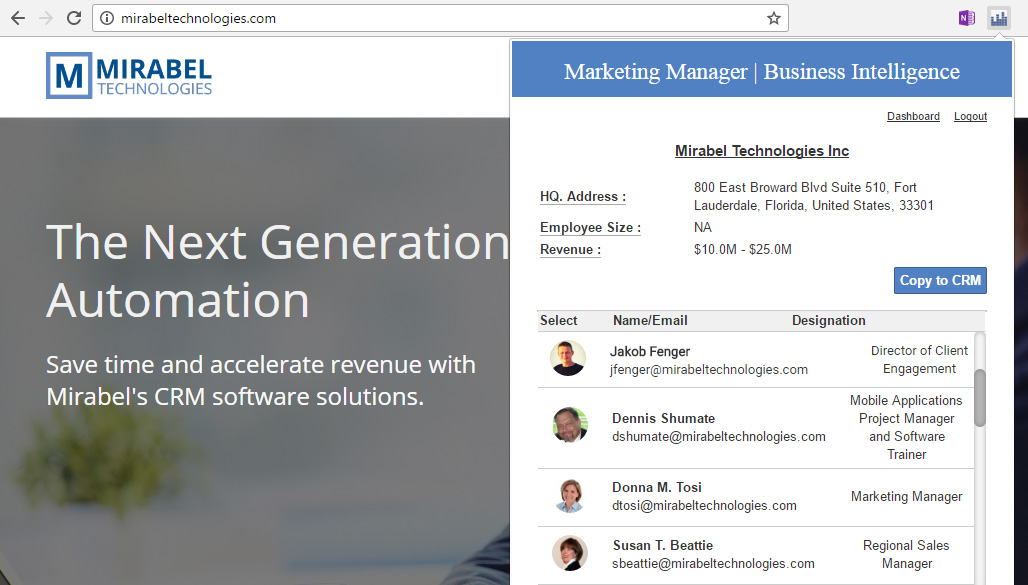Open the Marketing Manager extension icon
1028x585 pixels.
pyautogui.click(x=999, y=18)
